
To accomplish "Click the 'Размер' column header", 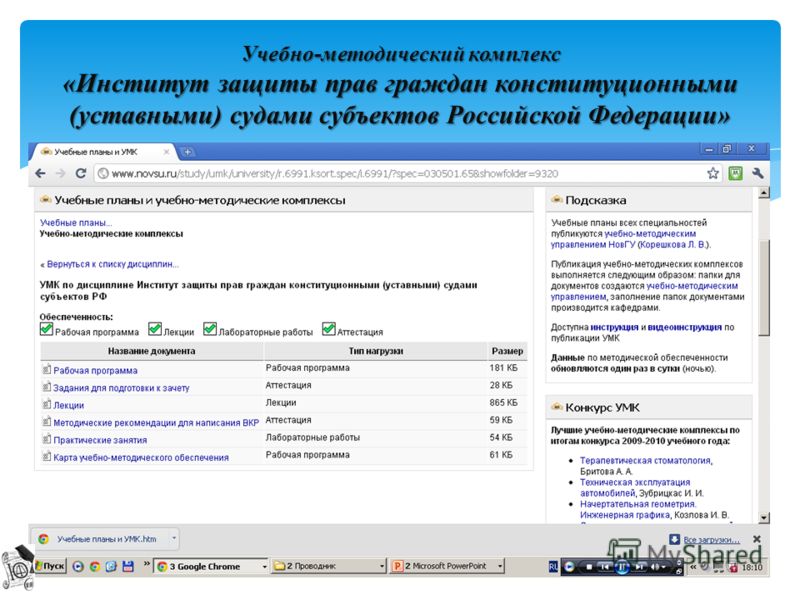I will [507, 351].
